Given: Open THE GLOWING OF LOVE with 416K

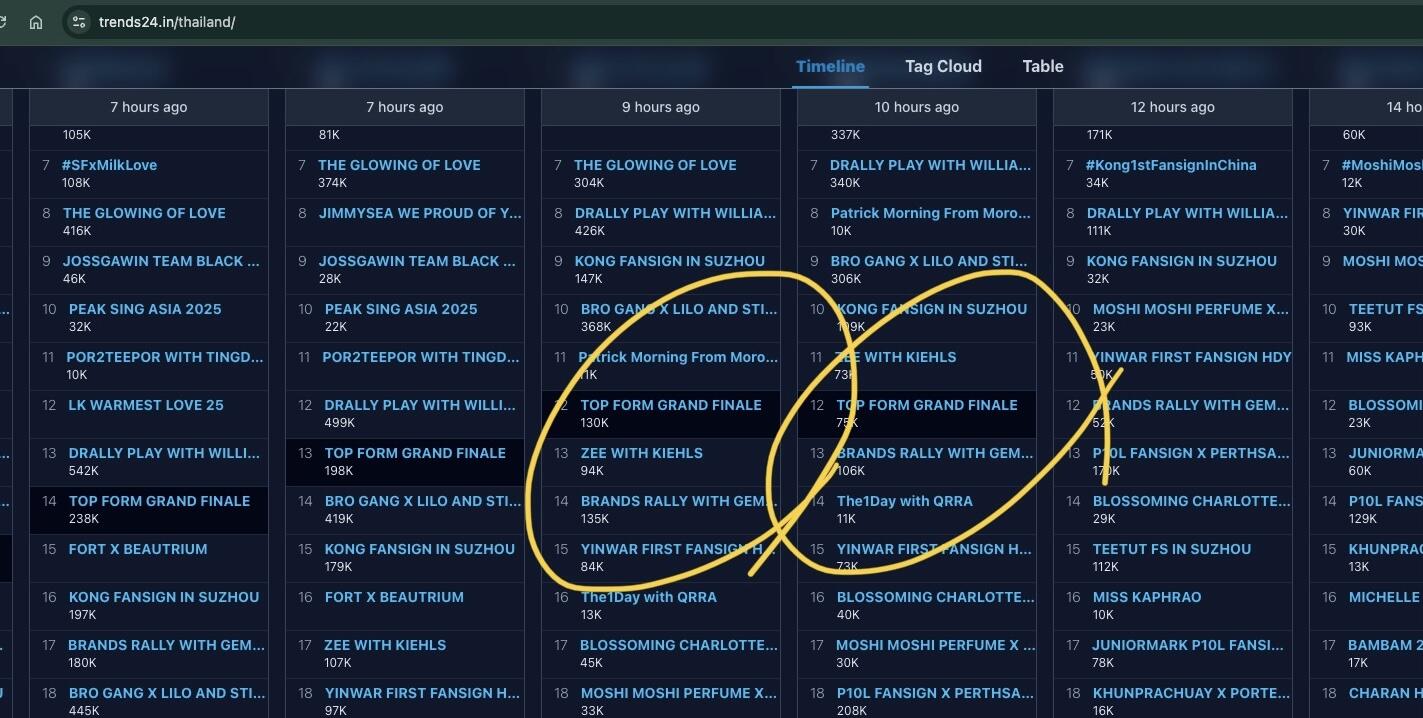Looking at the screenshot, I should pyautogui.click(x=144, y=213).
